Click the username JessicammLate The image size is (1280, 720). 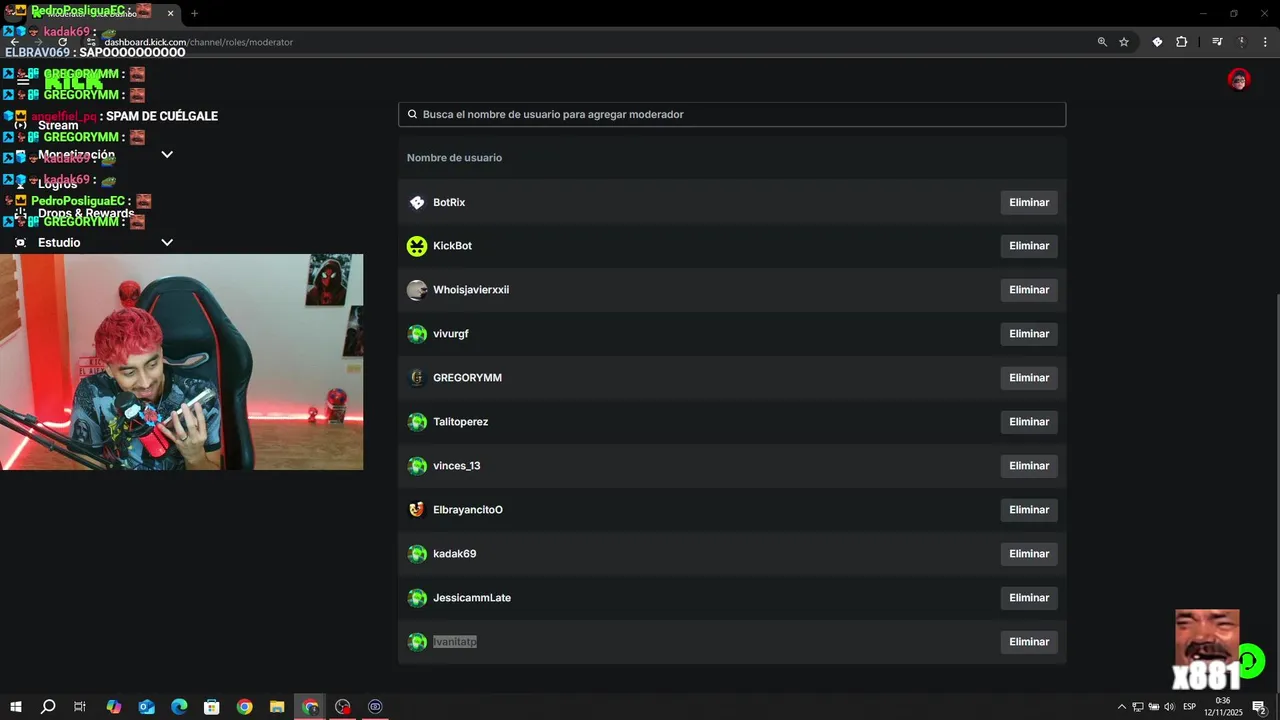tap(472, 598)
